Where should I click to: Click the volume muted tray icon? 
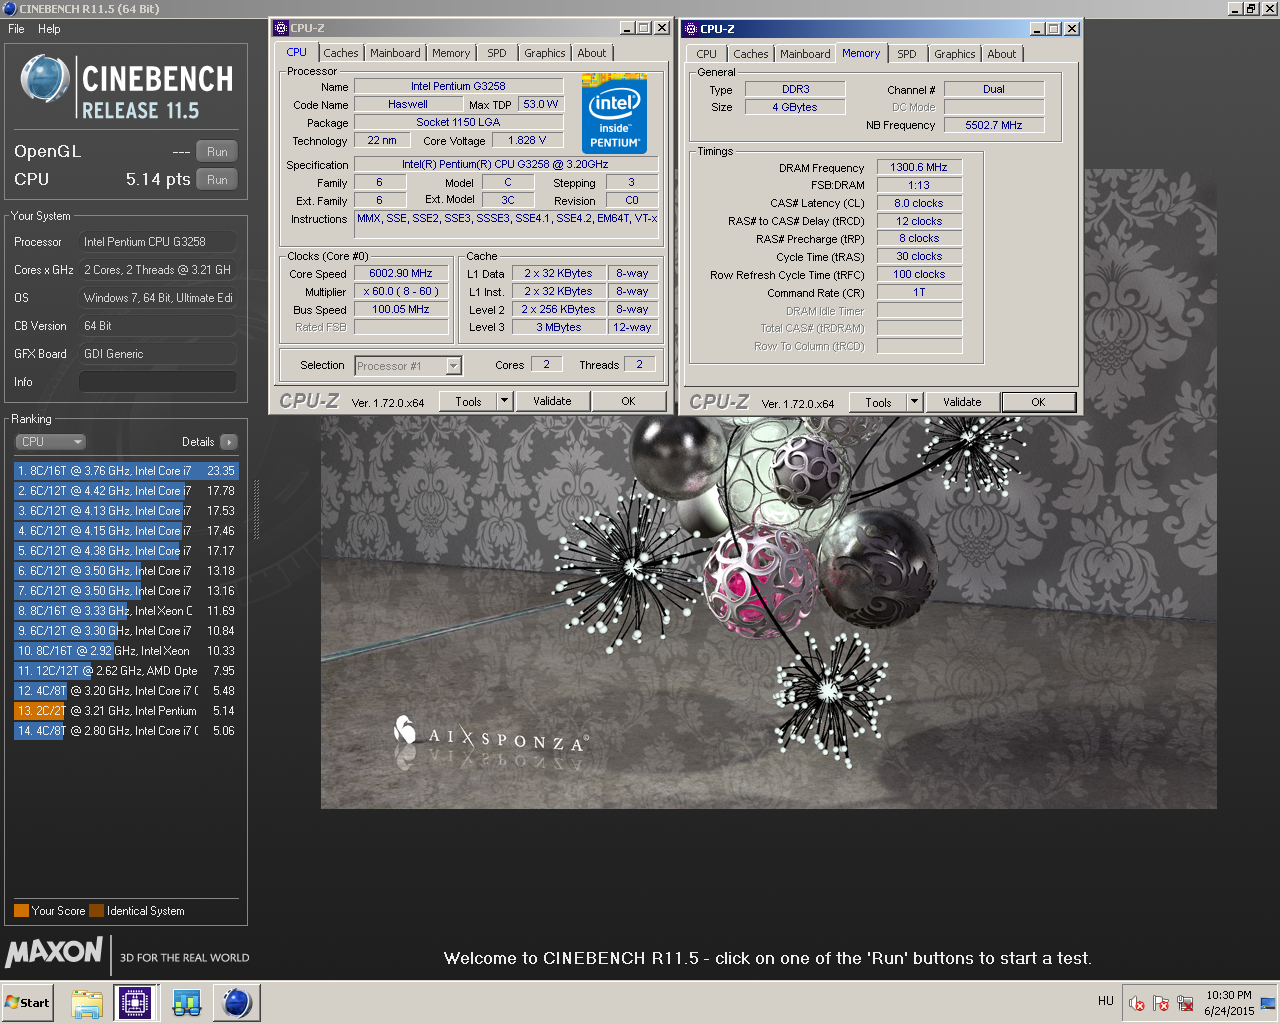pos(1137,1003)
